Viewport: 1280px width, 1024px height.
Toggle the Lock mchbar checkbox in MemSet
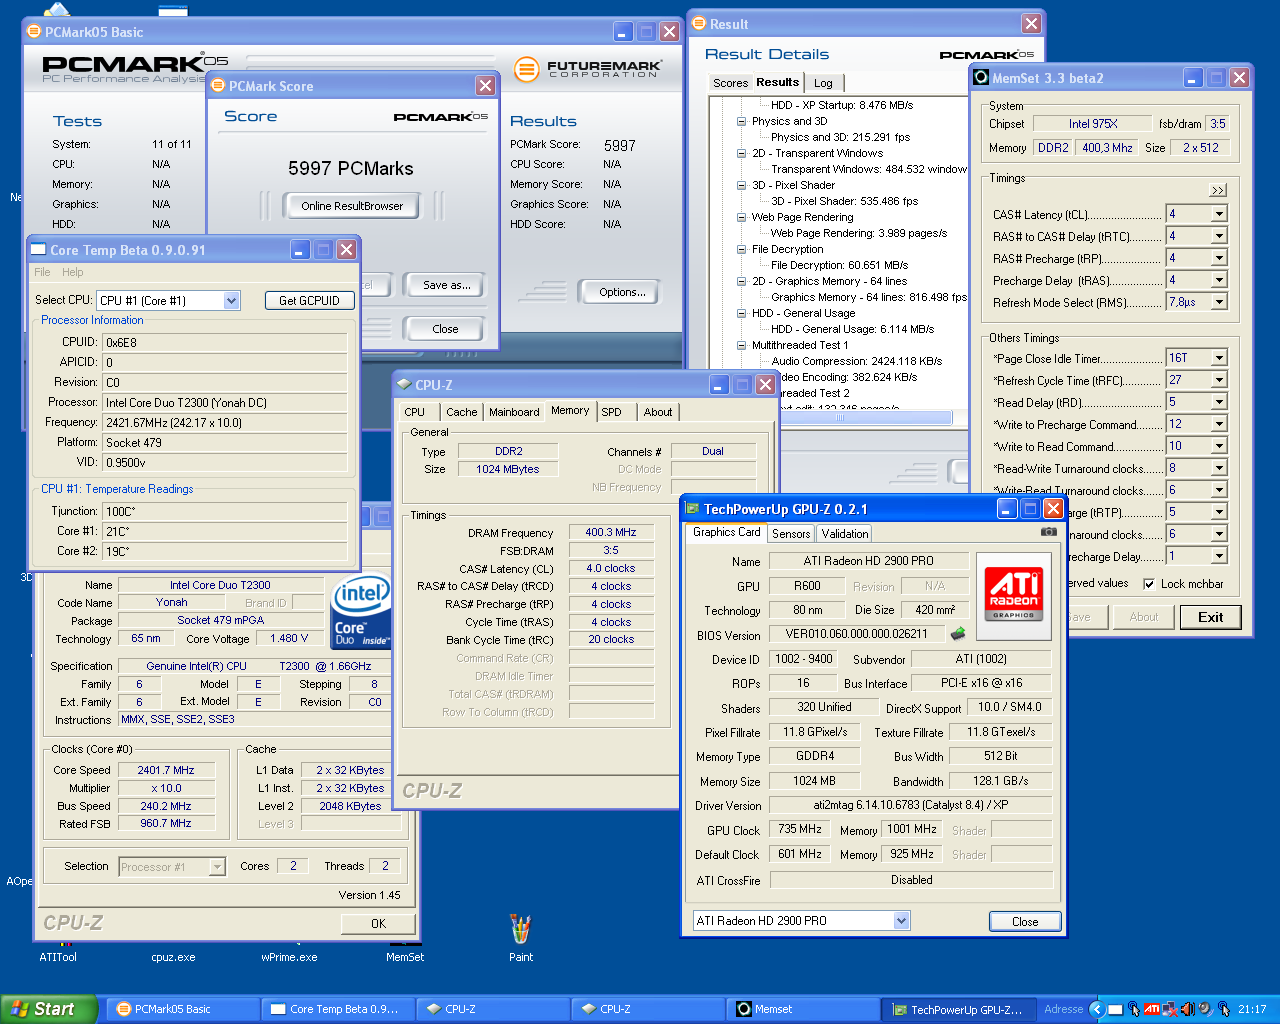(x=1149, y=584)
